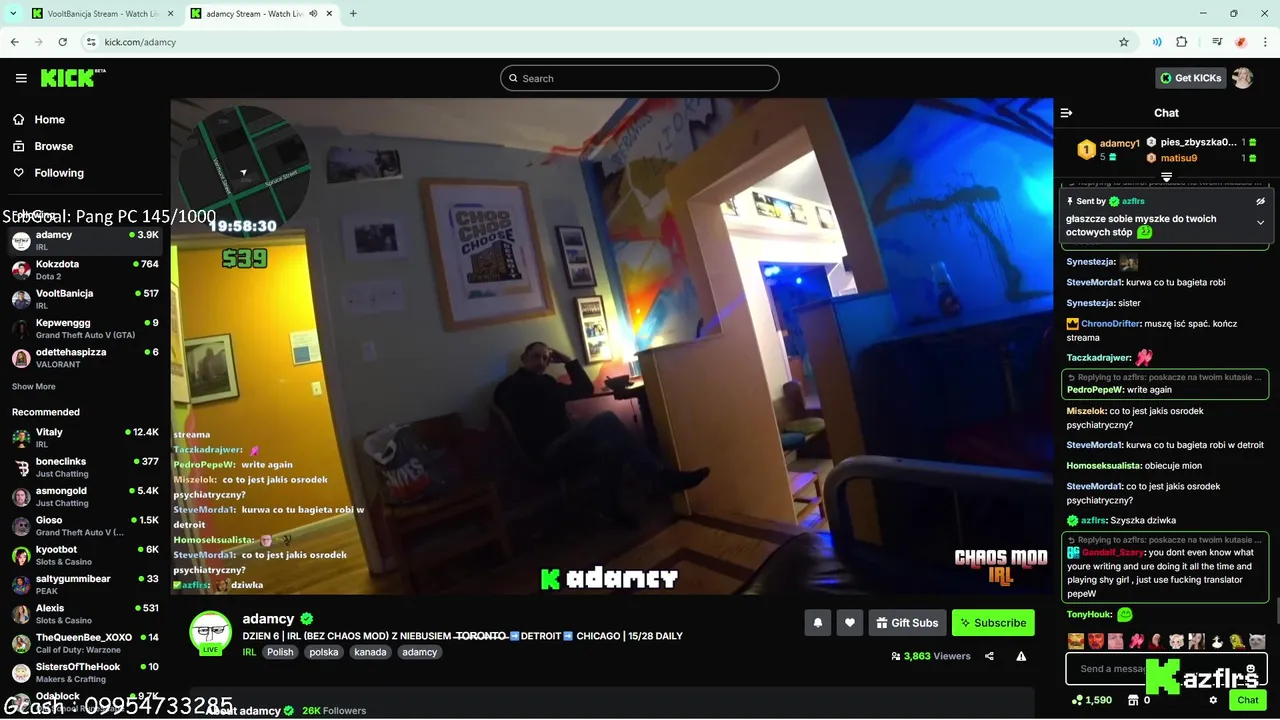Screen dimensions: 1280x720
Task: Open the shop icon below chat input
Action: (x=1133, y=700)
